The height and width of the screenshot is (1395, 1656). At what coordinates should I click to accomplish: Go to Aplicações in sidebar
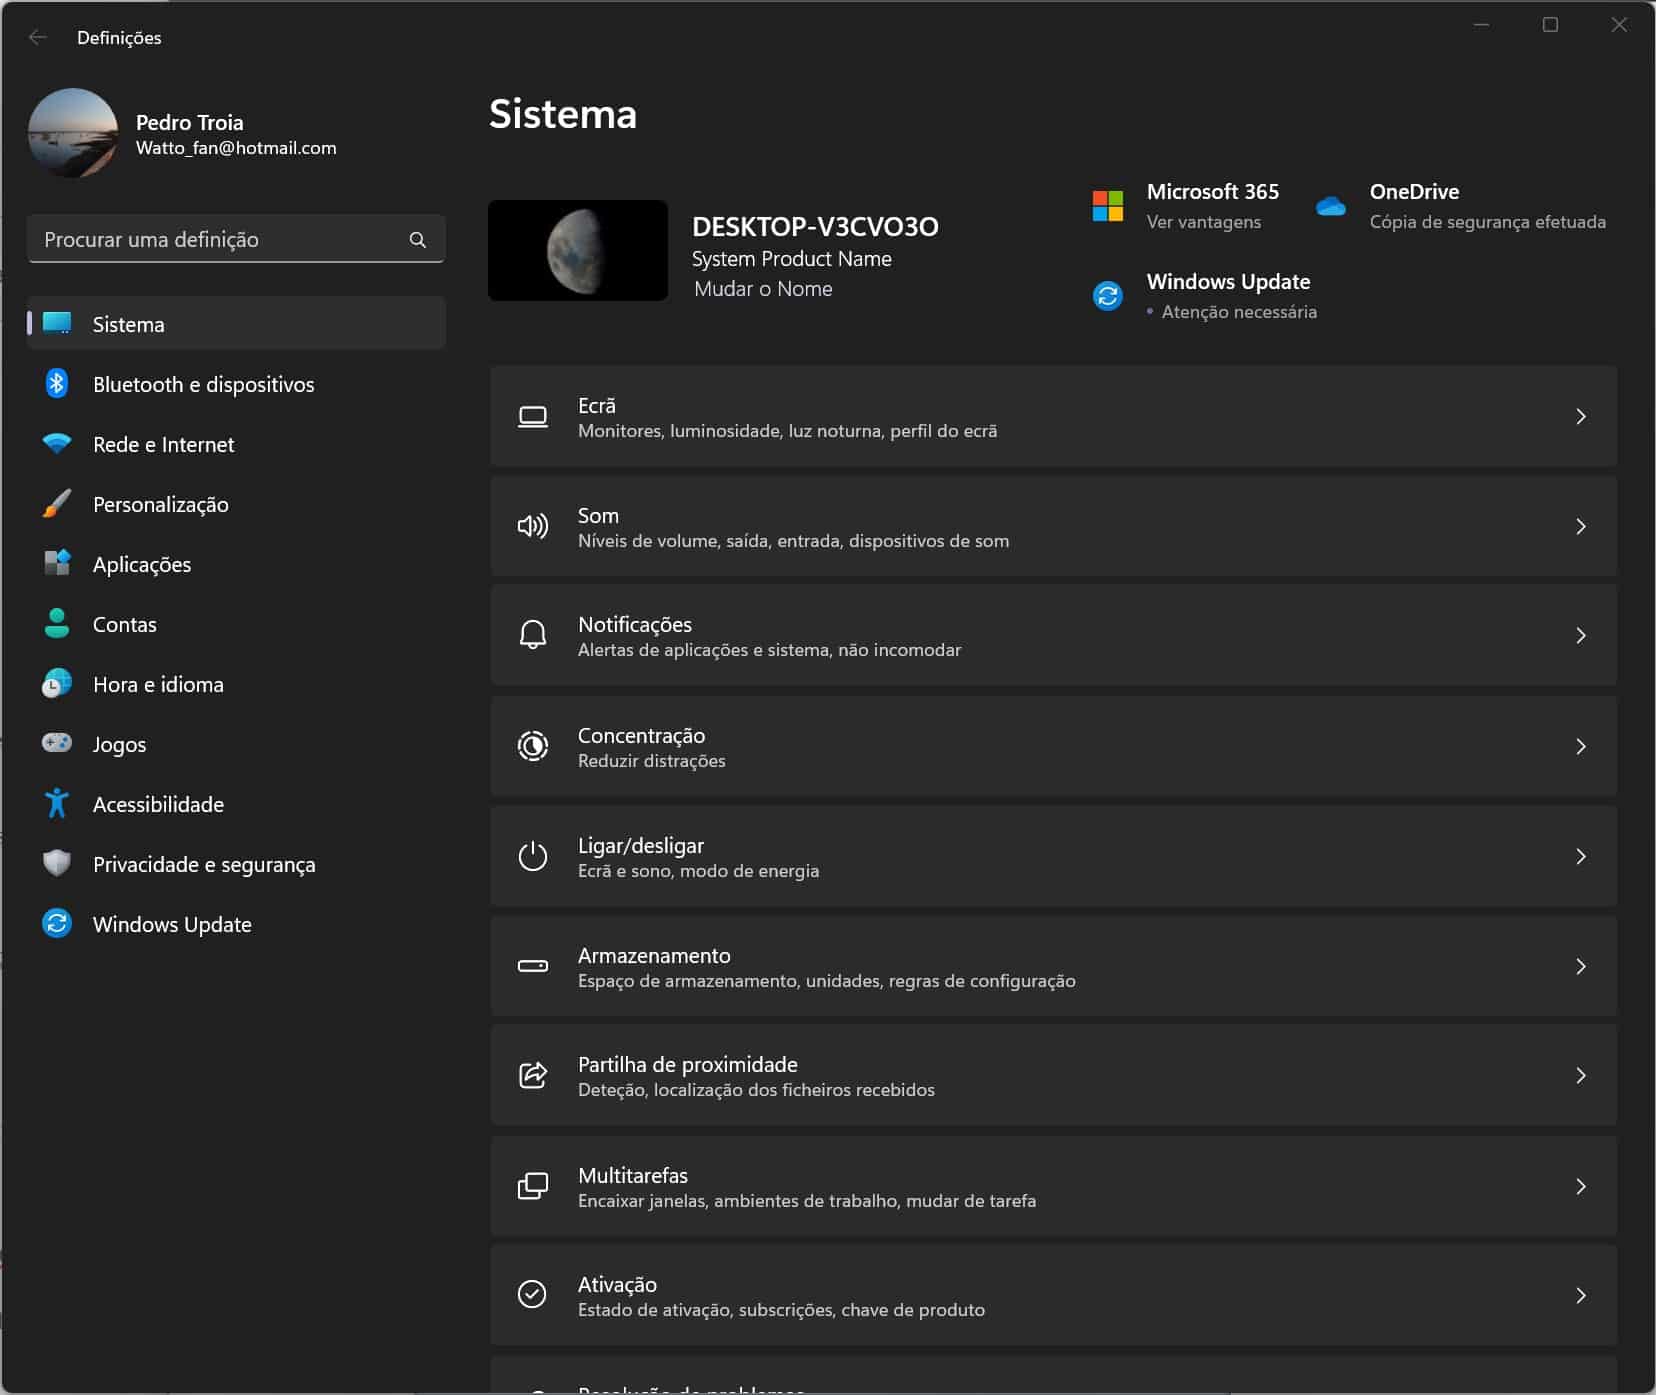click(142, 564)
